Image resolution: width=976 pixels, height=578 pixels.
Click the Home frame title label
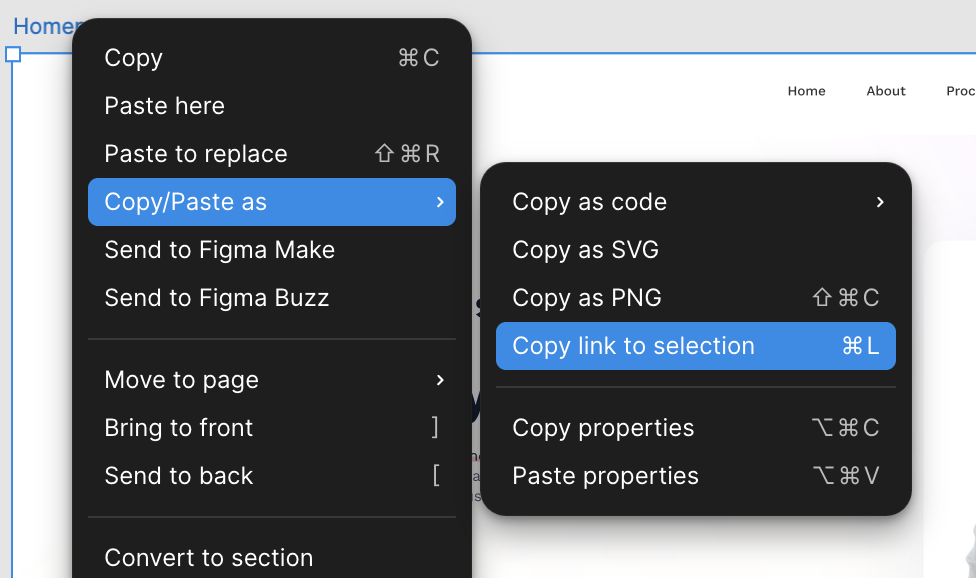(x=40, y=26)
